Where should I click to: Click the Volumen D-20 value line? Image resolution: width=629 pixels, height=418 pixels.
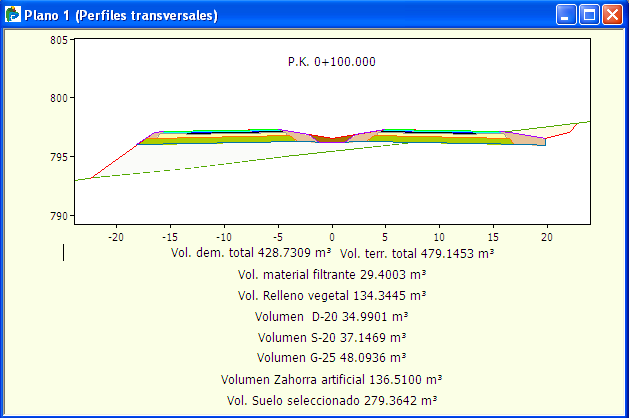pos(332,317)
